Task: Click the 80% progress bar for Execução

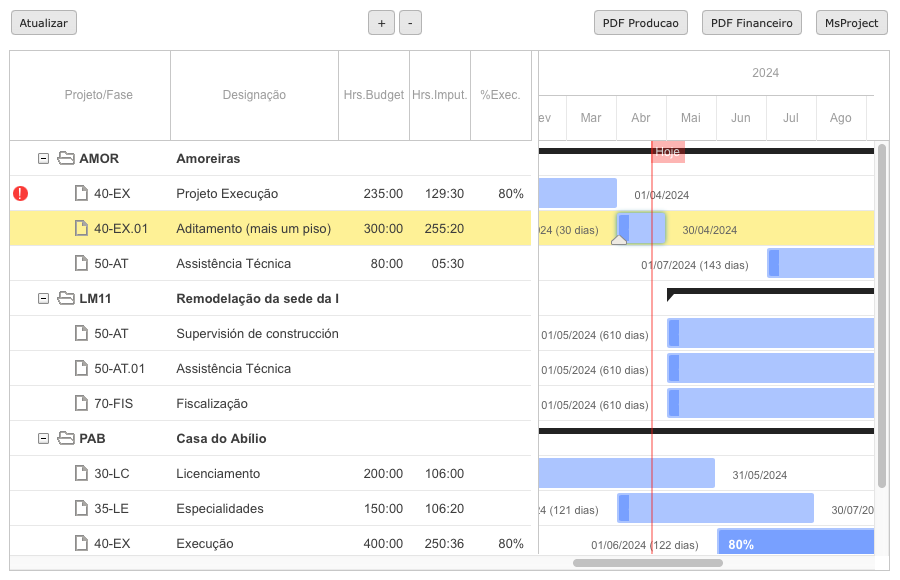Action: [795, 544]
